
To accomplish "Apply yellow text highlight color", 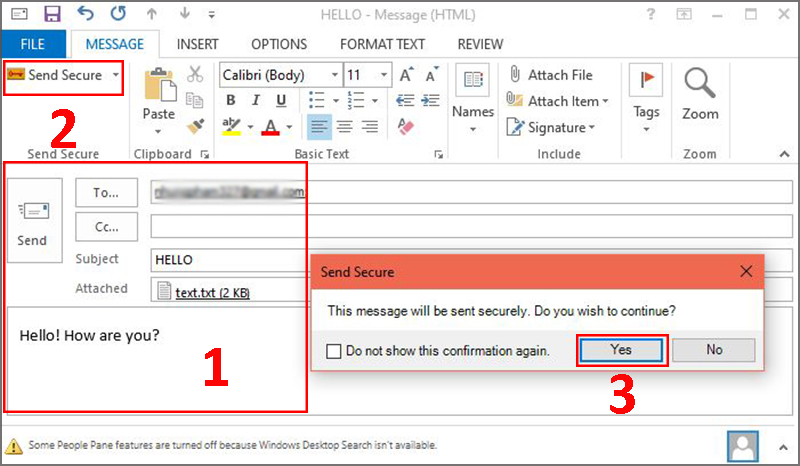I will tap(231, 126).
